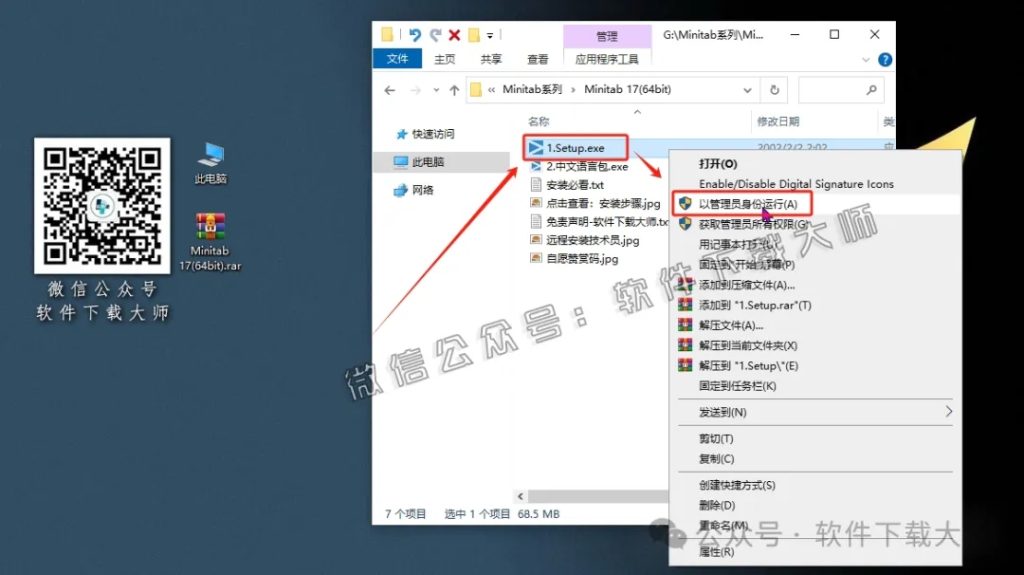1024x575 pixels.
Task: Choose 解压文件(A)... menu entry
Action: (731, 325)
